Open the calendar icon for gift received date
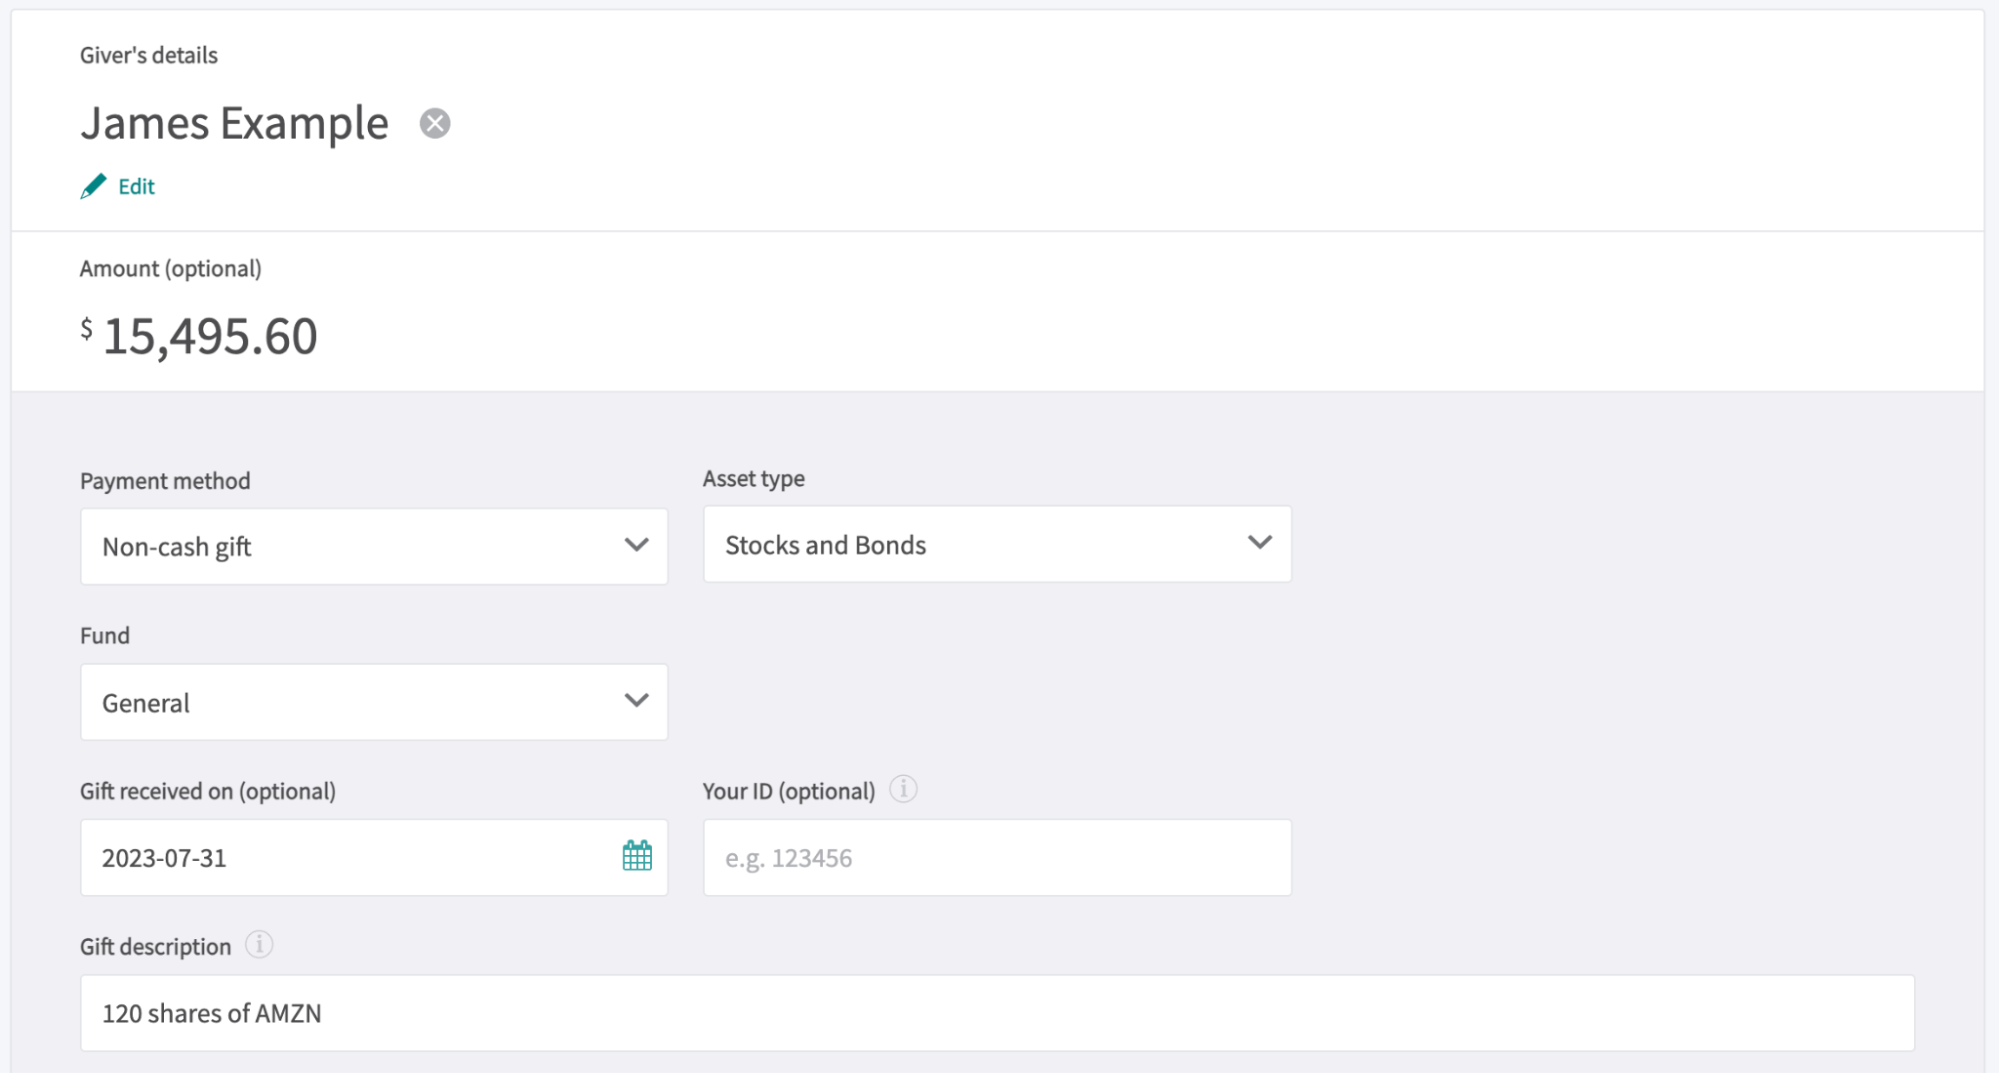The image size is (1999, 1073). 637,856
